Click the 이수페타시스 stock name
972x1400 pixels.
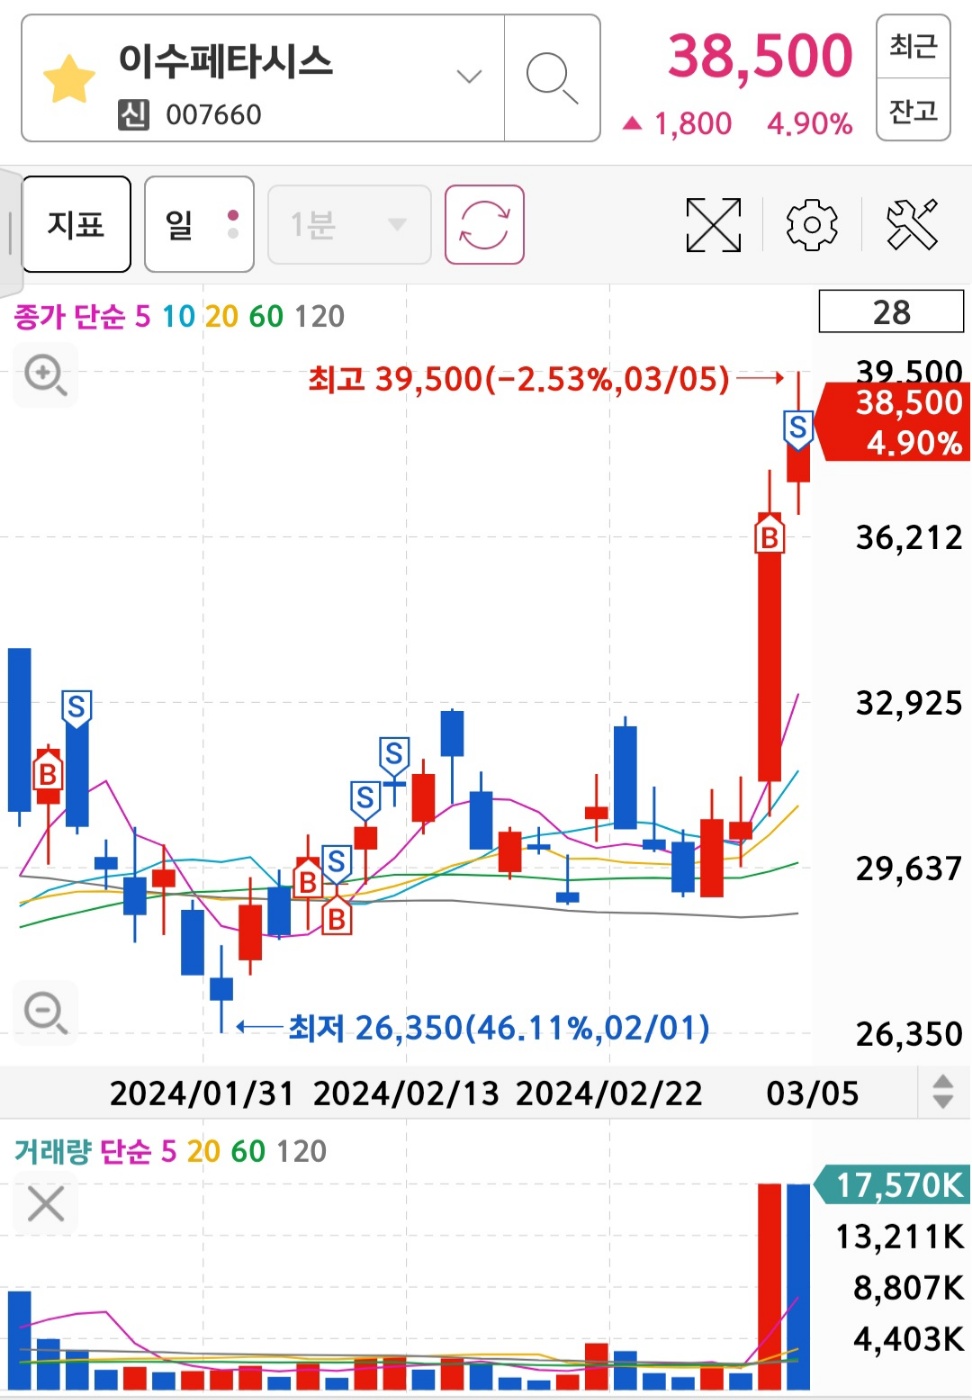pyautogui.click(x=226, y=61)
